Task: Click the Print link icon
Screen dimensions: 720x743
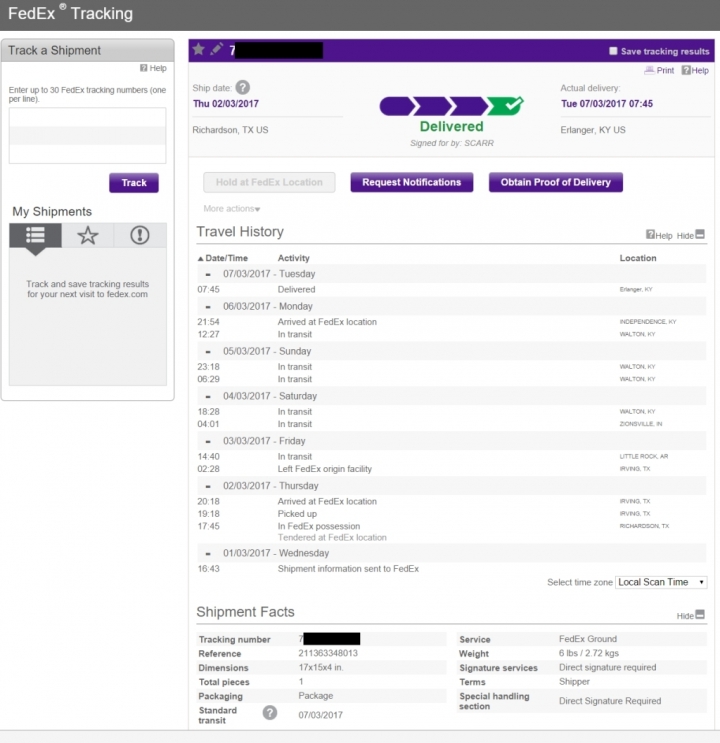Action: 659,71
